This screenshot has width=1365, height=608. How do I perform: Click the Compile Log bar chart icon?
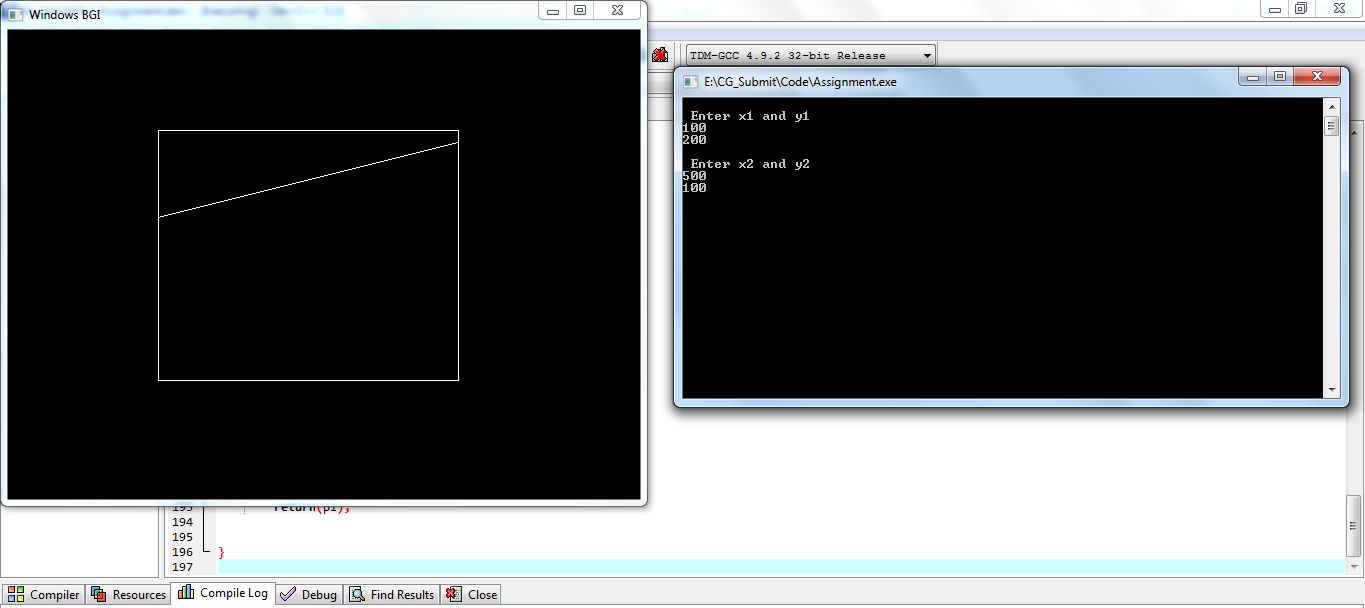tap(186, 594)
